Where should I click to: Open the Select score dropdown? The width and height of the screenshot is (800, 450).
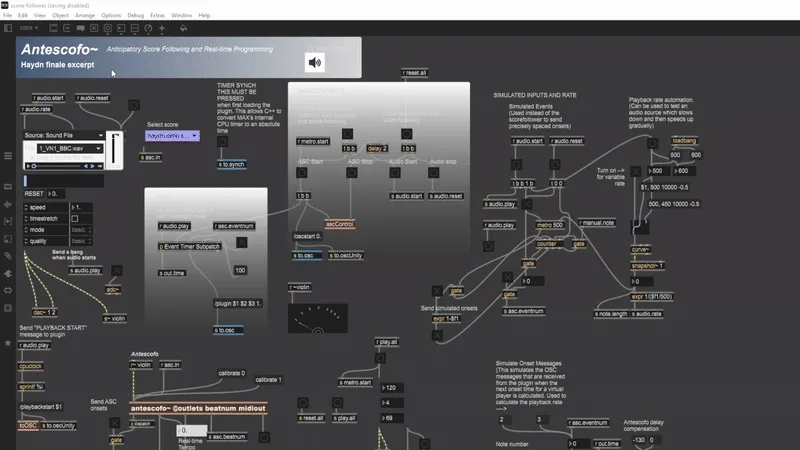coord(172,136)
